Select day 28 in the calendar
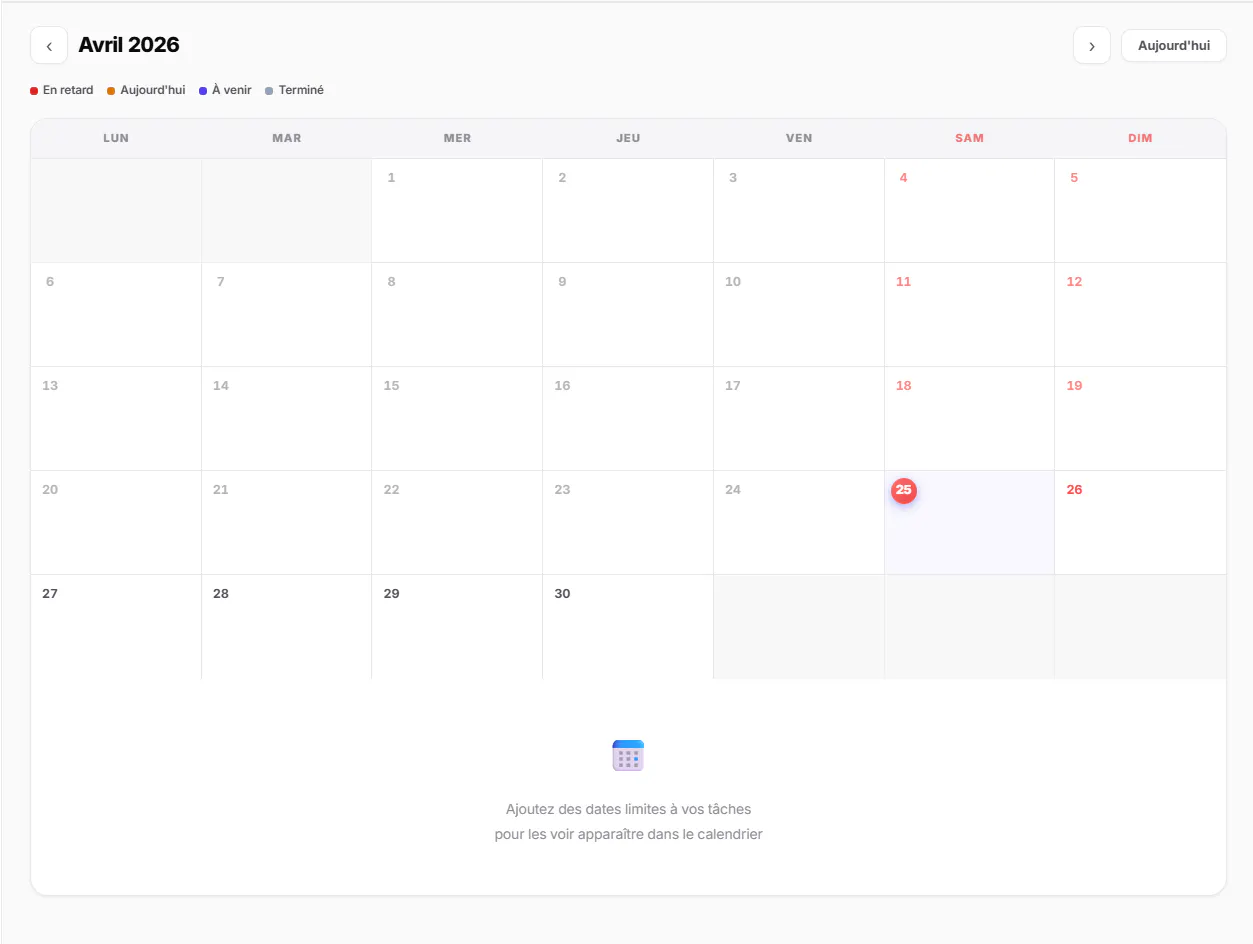Screen dimensions: 1253x944 click(x=286, y=627)
